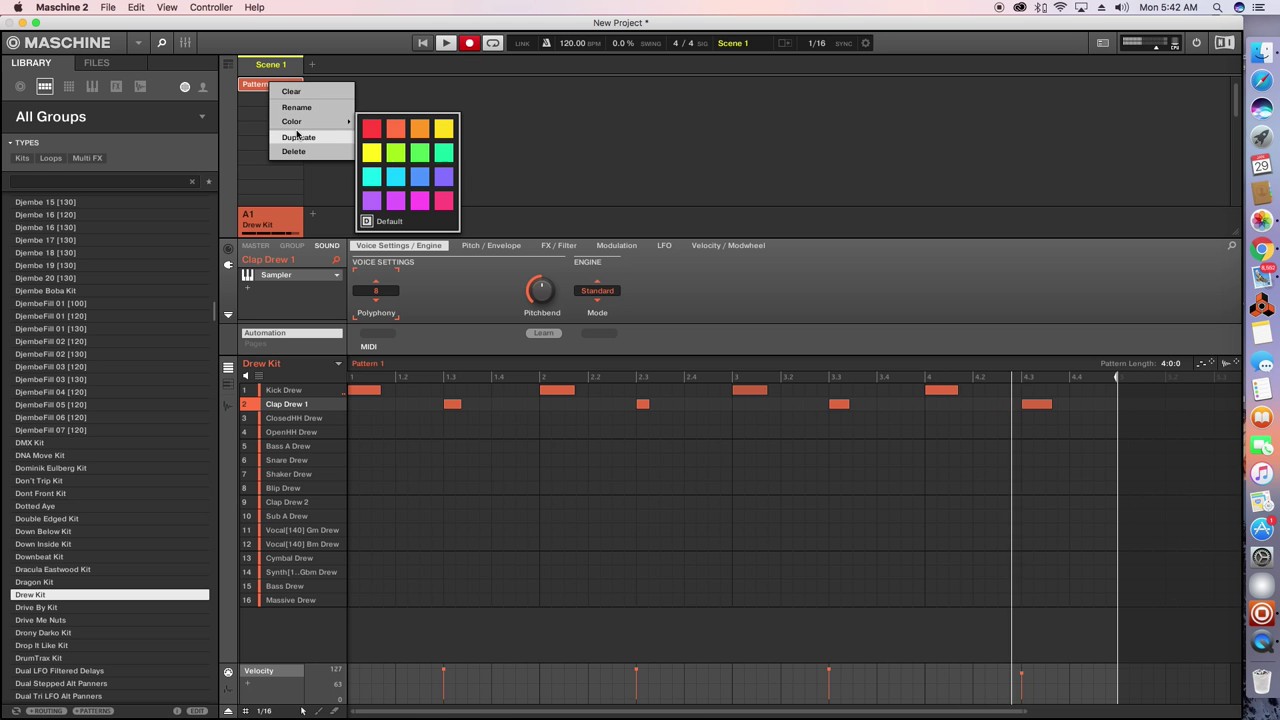
Task: Click the audio engine power icon
Action: point(1196,42)
